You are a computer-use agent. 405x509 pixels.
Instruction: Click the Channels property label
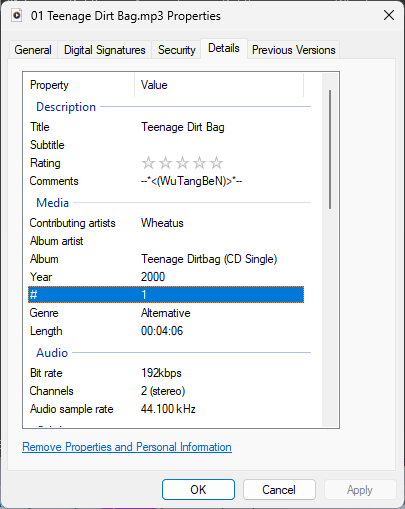(x=51, y=391)
